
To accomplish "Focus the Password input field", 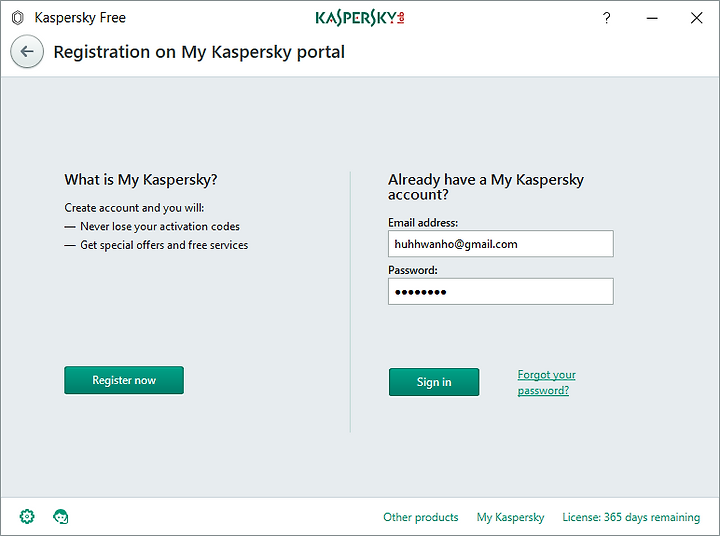I will point(501,291).
